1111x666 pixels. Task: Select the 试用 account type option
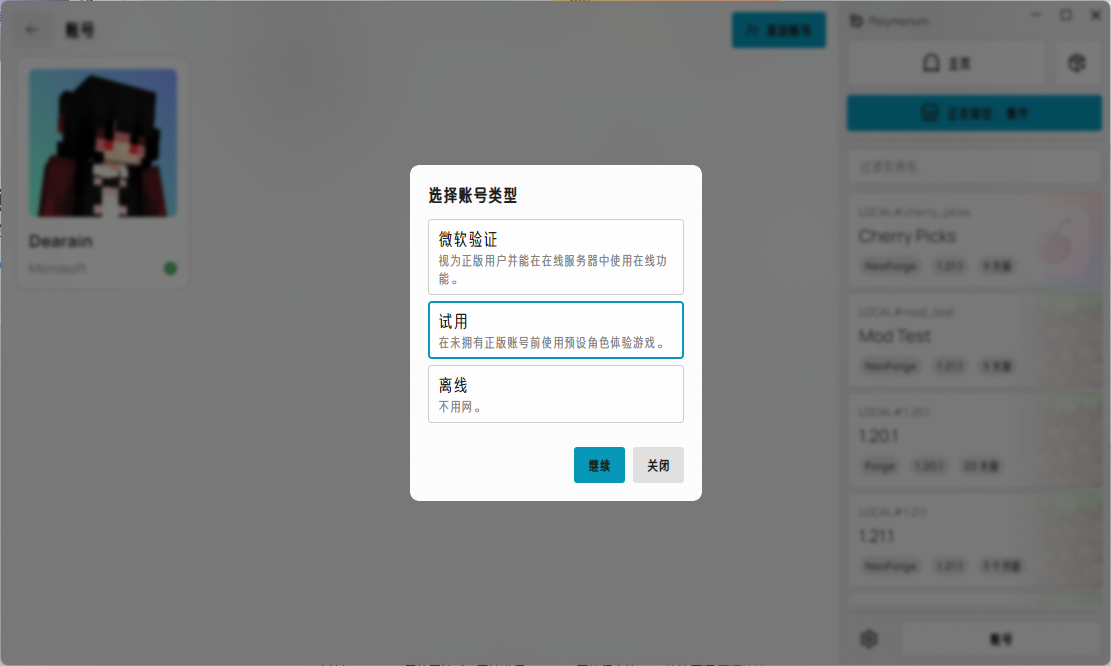556,330
